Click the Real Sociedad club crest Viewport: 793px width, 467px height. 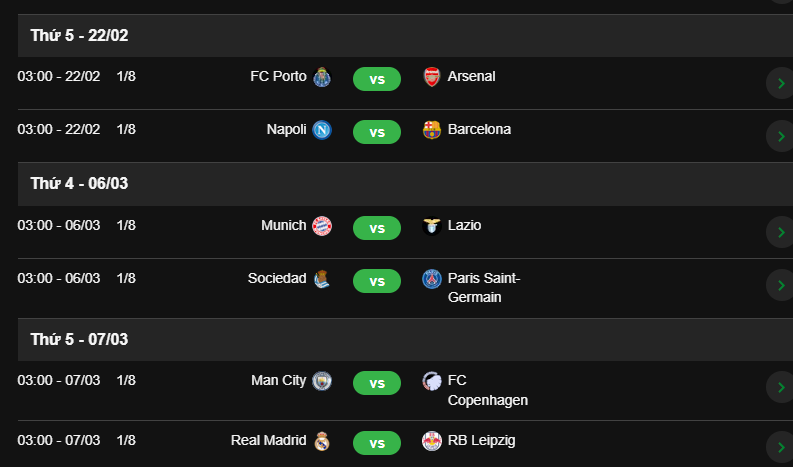coord(322,279)
